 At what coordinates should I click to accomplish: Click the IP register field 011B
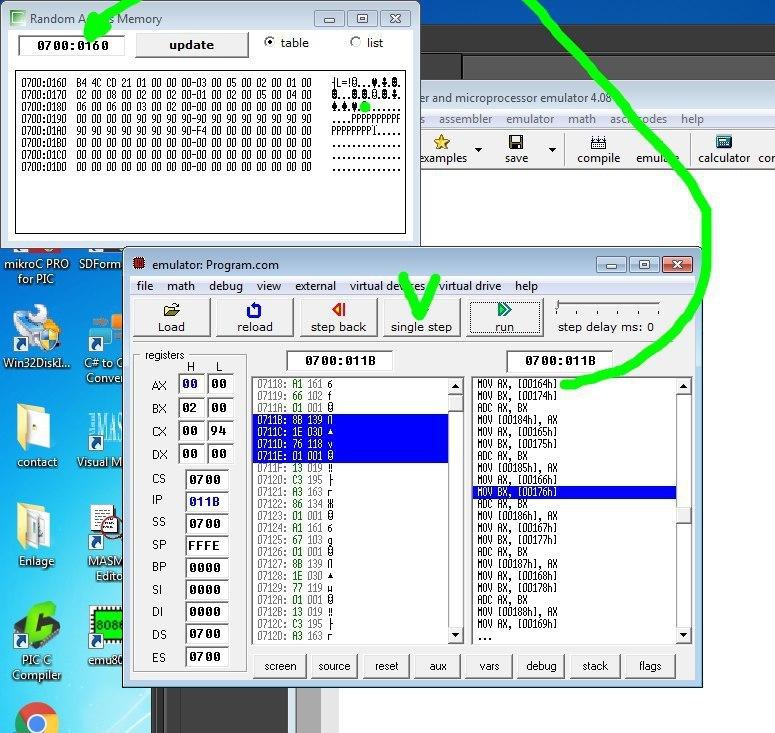(x=206, y=502)
